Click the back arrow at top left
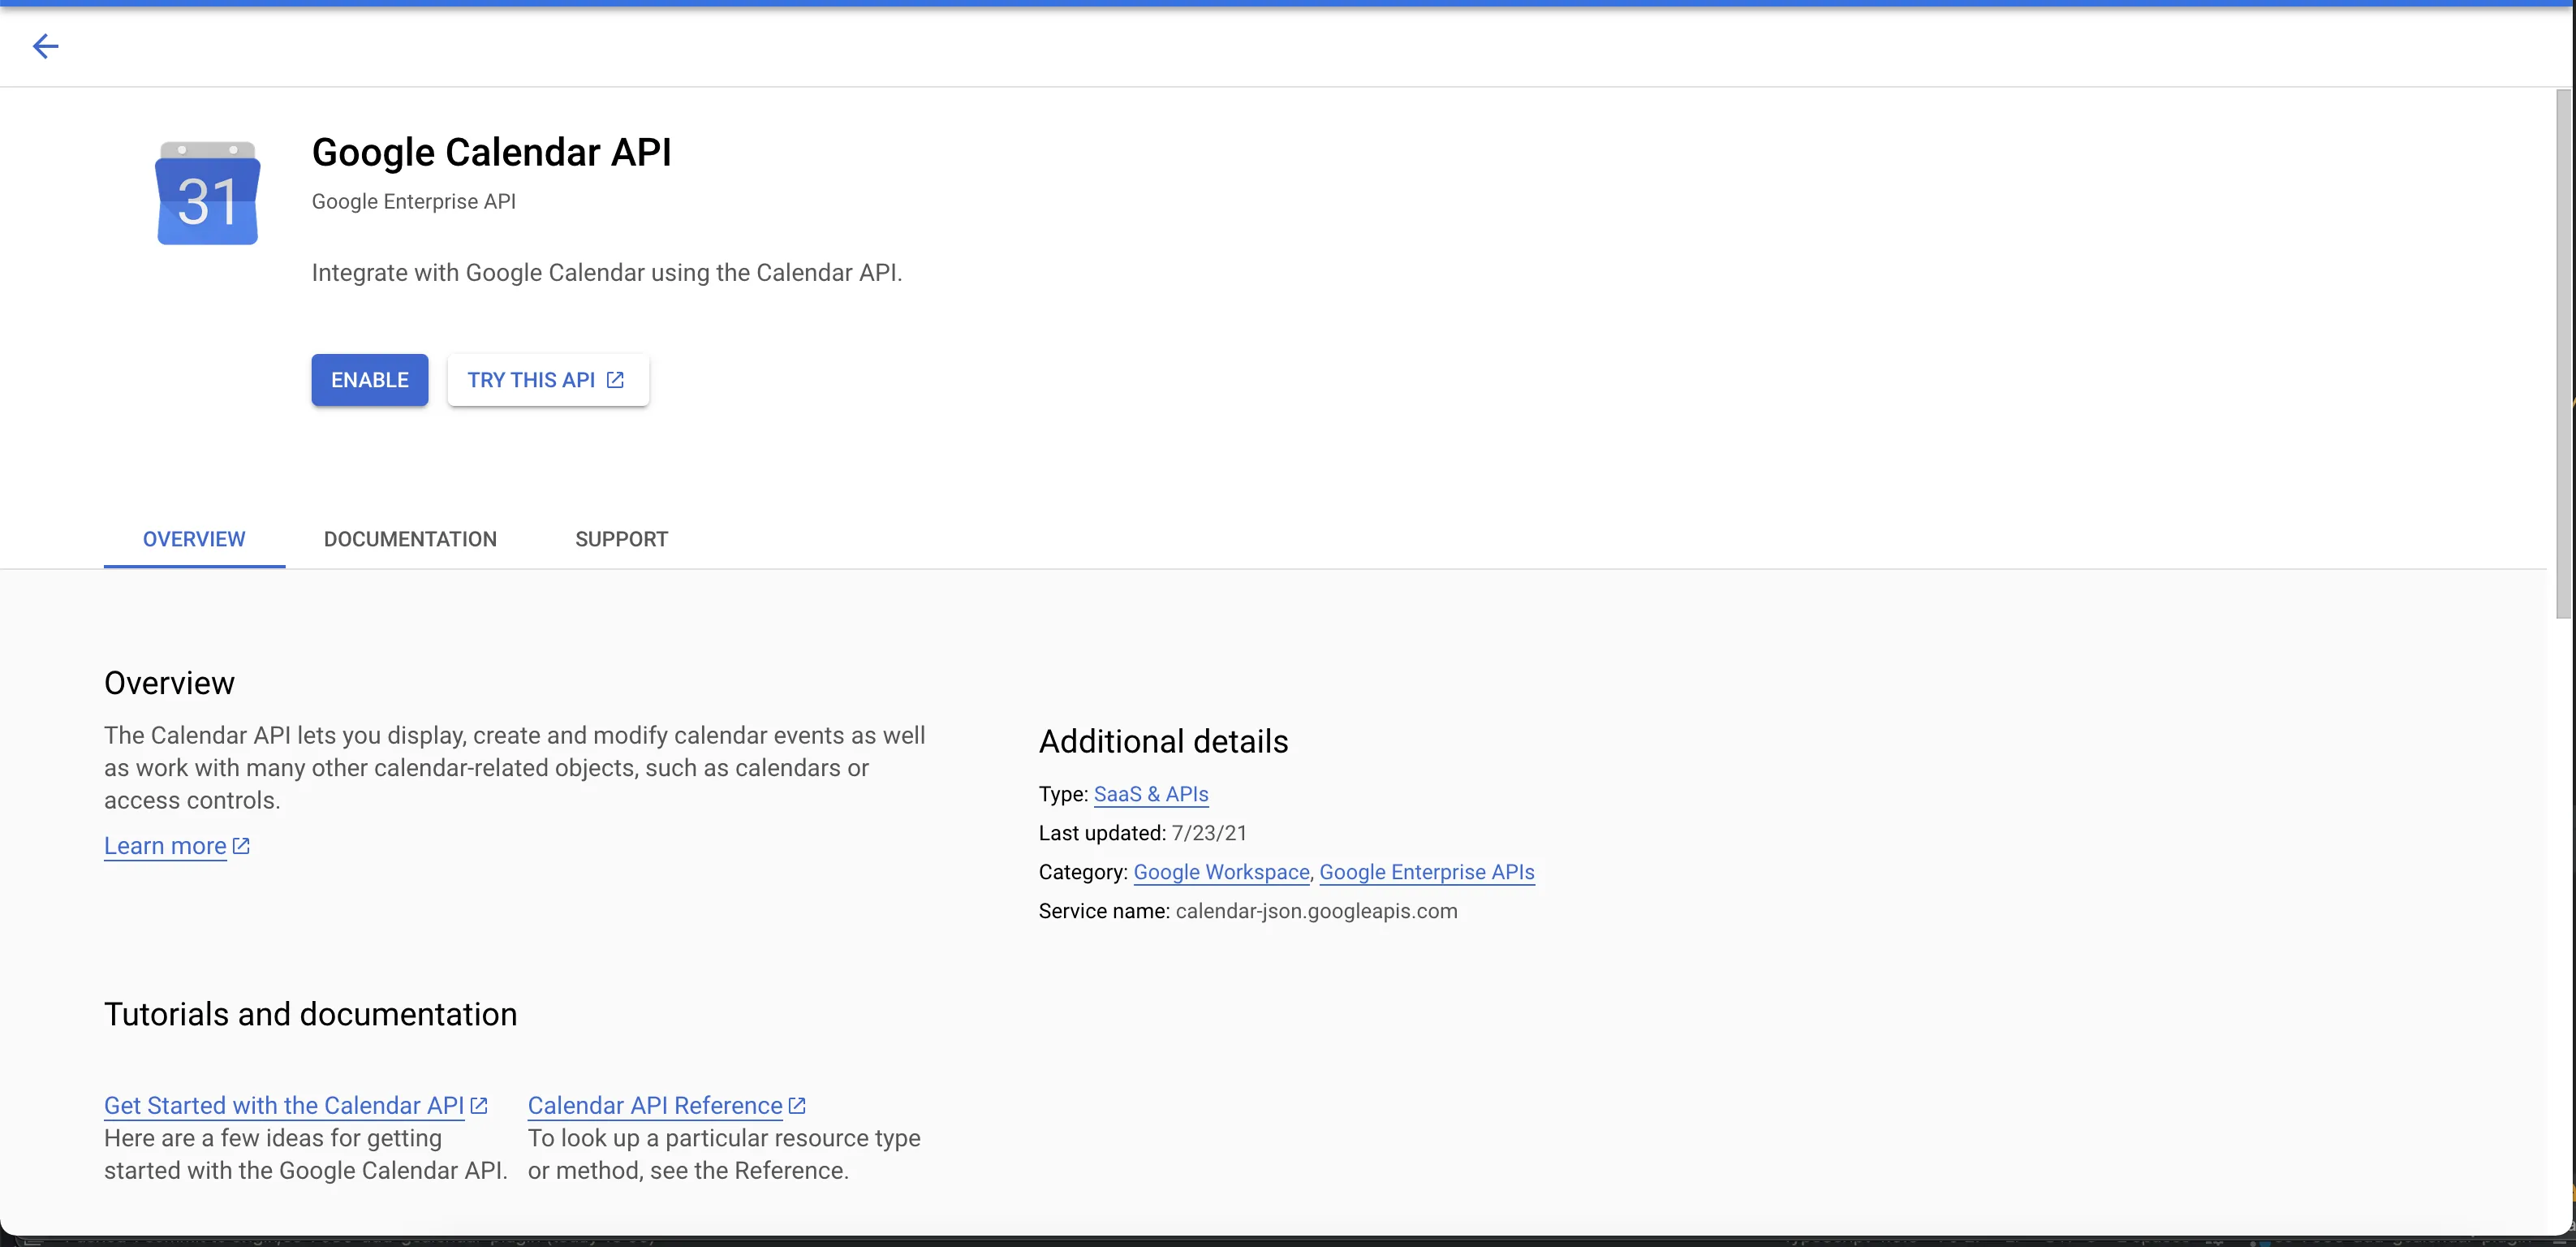The height and width of the screenshot is (1247, 2576). pos(45,46)
